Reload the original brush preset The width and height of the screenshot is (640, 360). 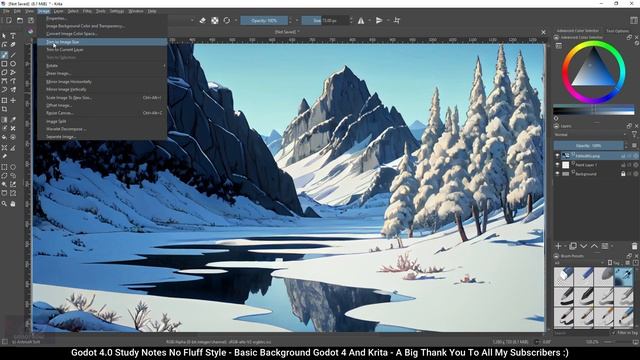tap(227, 20)
